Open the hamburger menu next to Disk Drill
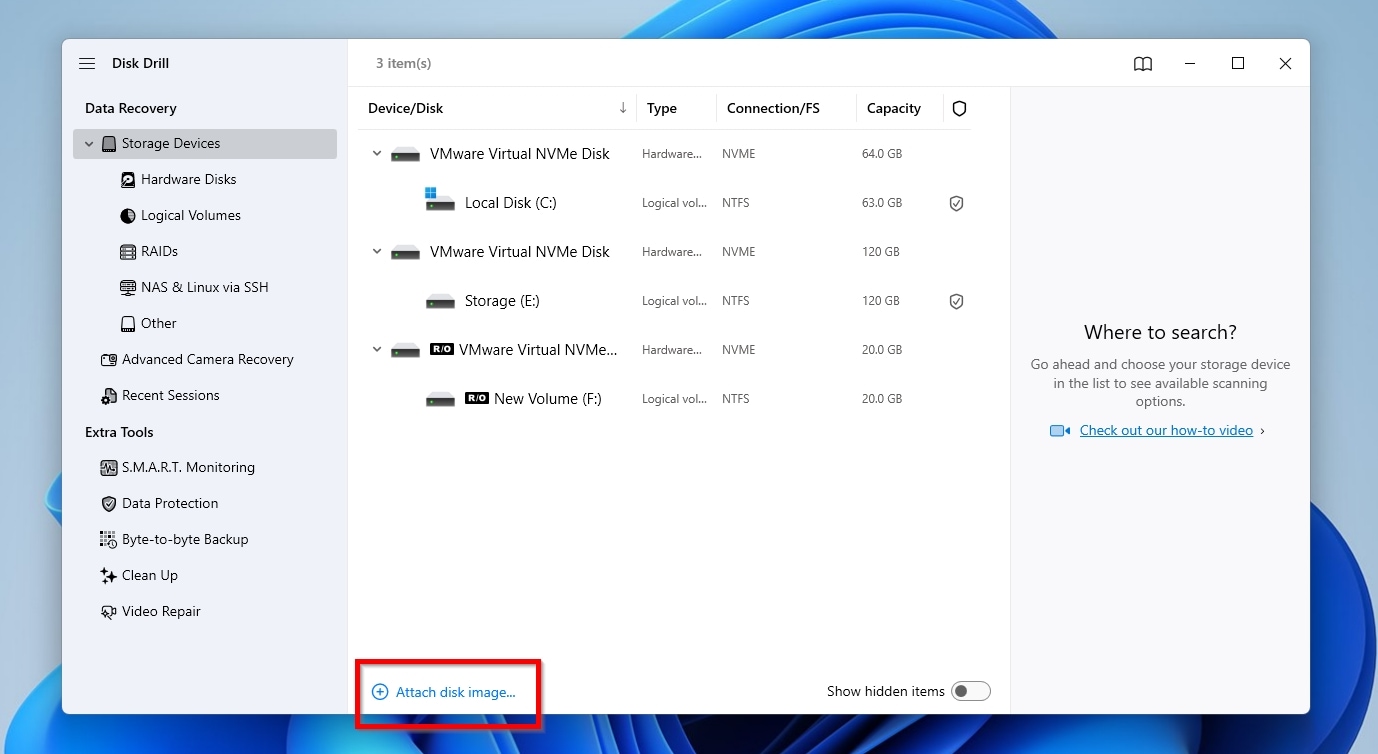Screen dimensions: 1378x754 87,63
